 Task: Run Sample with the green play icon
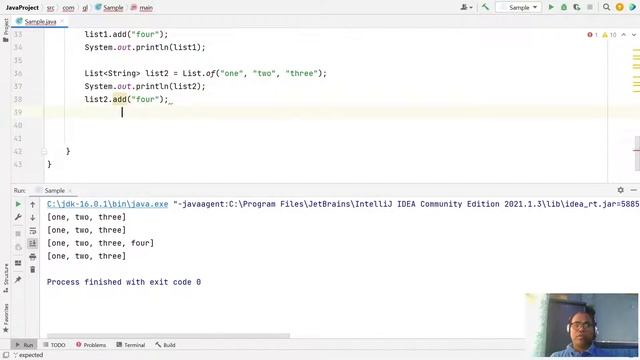pyautogui.click(x=551, y=7)
